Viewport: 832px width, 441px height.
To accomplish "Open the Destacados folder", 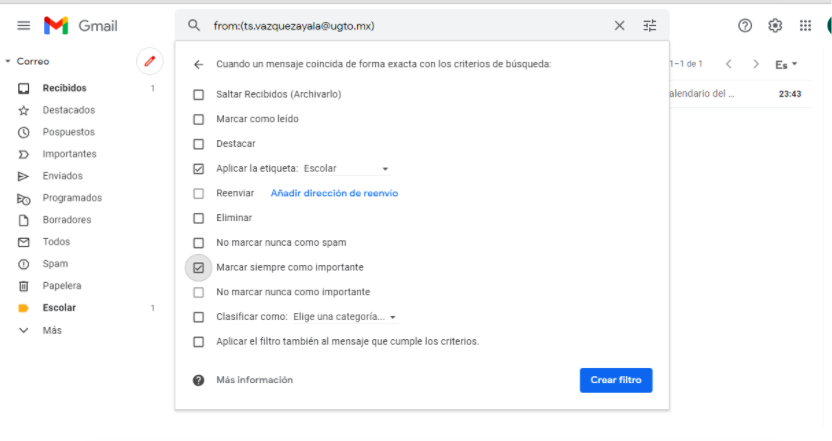I will pos(68,110).
